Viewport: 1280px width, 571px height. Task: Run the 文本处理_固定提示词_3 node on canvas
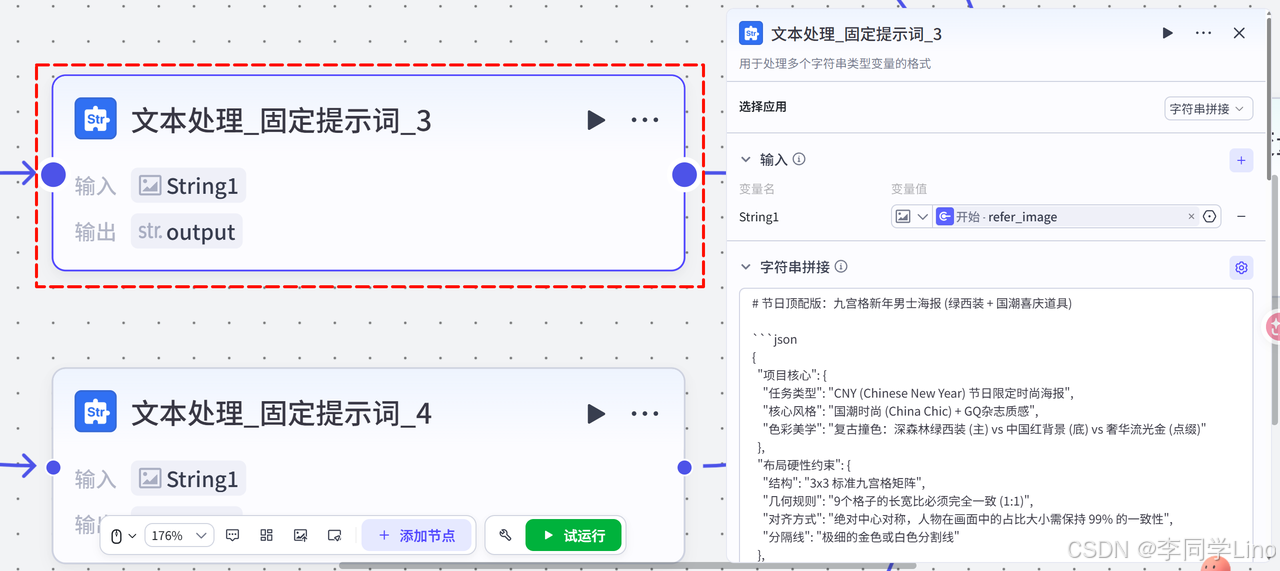coord(596,120)
